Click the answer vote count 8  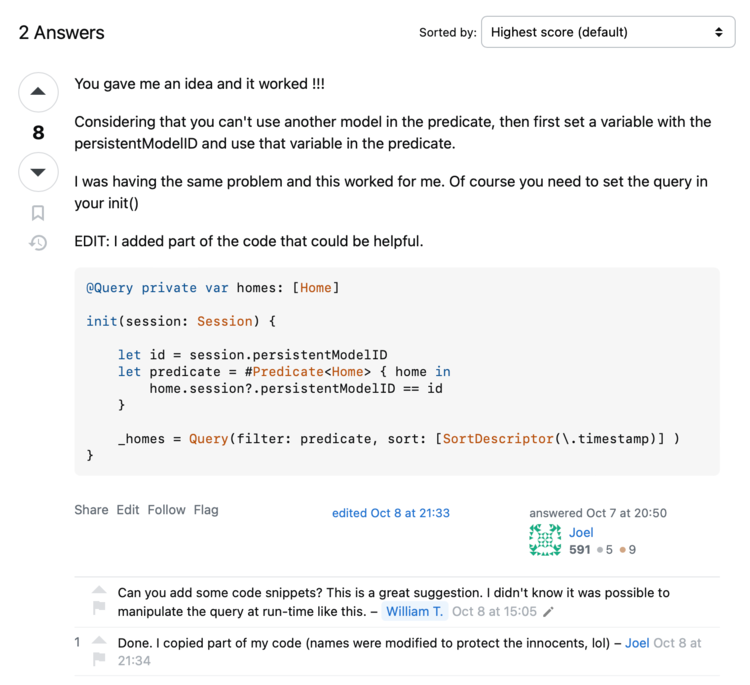pyautogui.click(x=38, y=133)
